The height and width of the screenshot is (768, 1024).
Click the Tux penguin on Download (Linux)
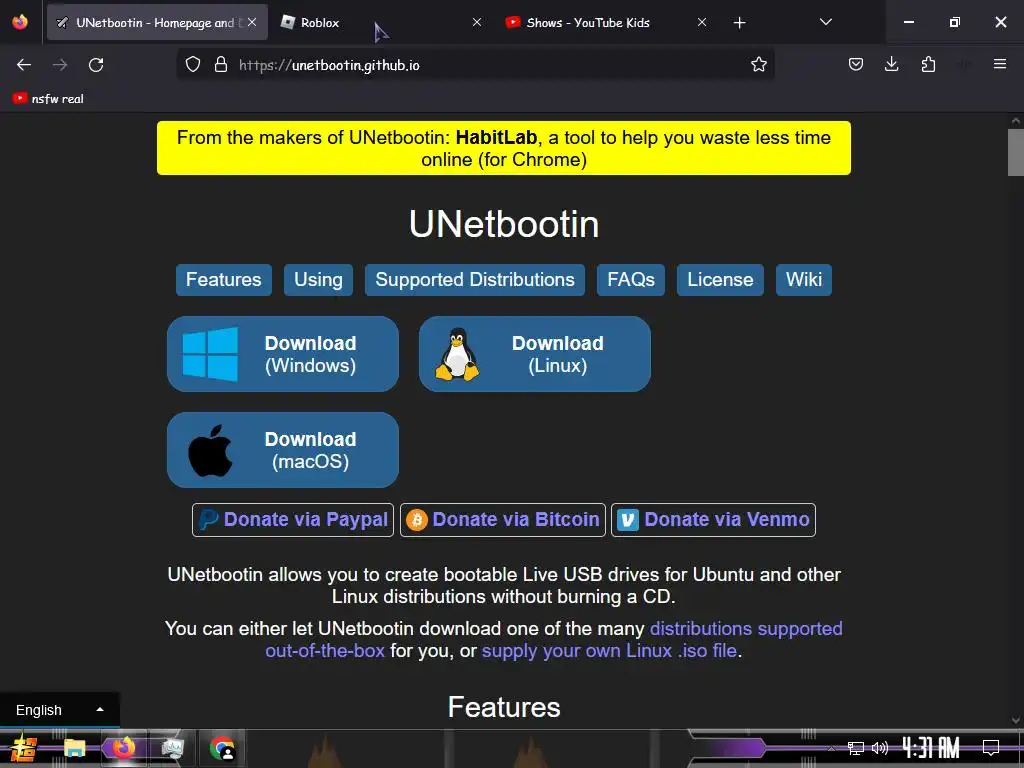(x=457, y=354)
